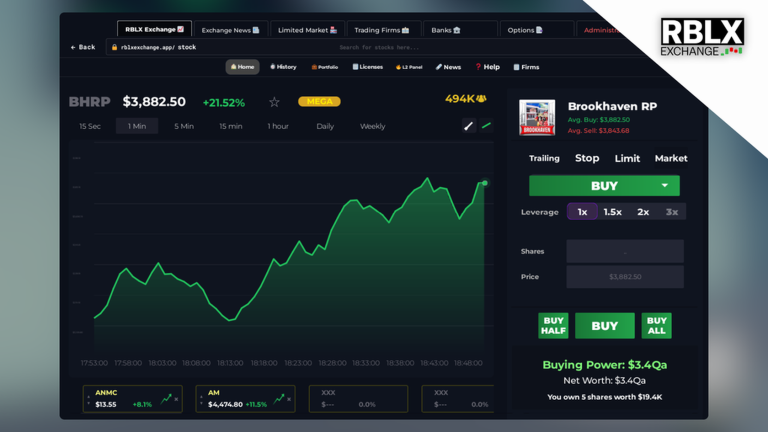Screen dimensions: 768x432
Task: Open the L2 Panel
Action: coord(409,67)
